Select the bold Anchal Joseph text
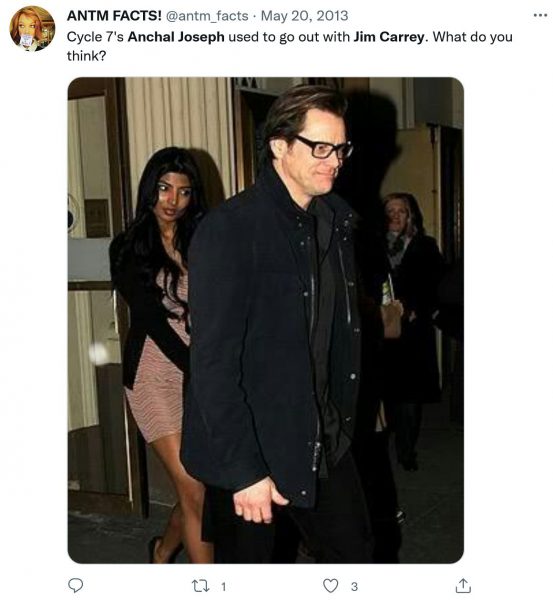This screenshot has width=553, height=600. [176, 37]
